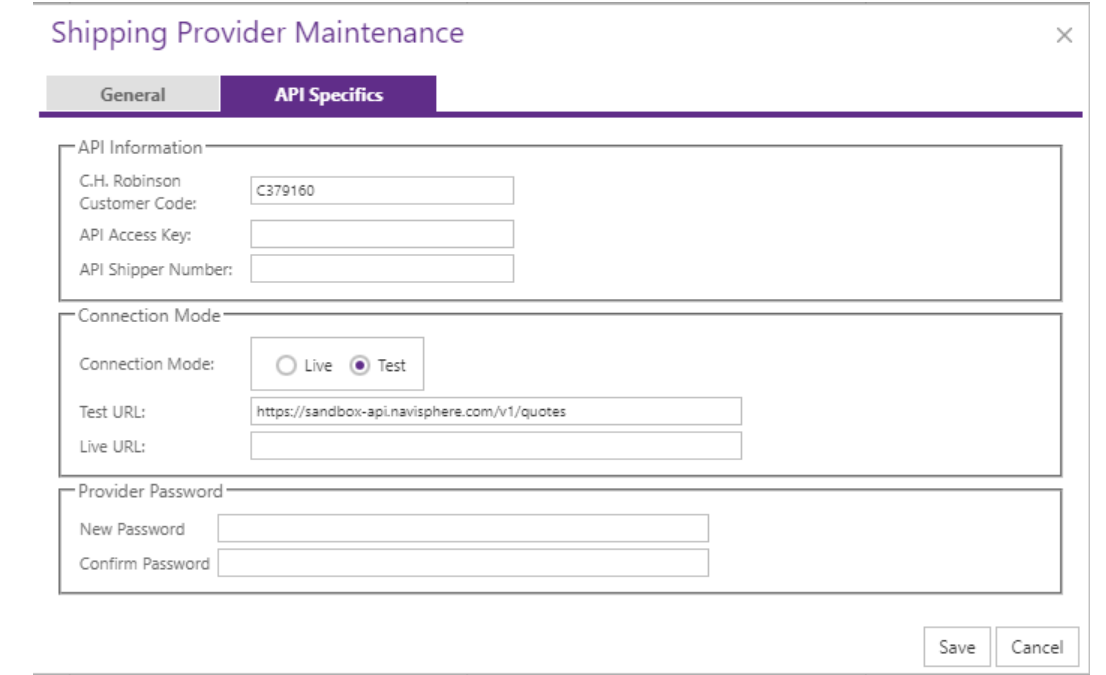
Task: Focus the Confirm Password input box
Action: 462,563
